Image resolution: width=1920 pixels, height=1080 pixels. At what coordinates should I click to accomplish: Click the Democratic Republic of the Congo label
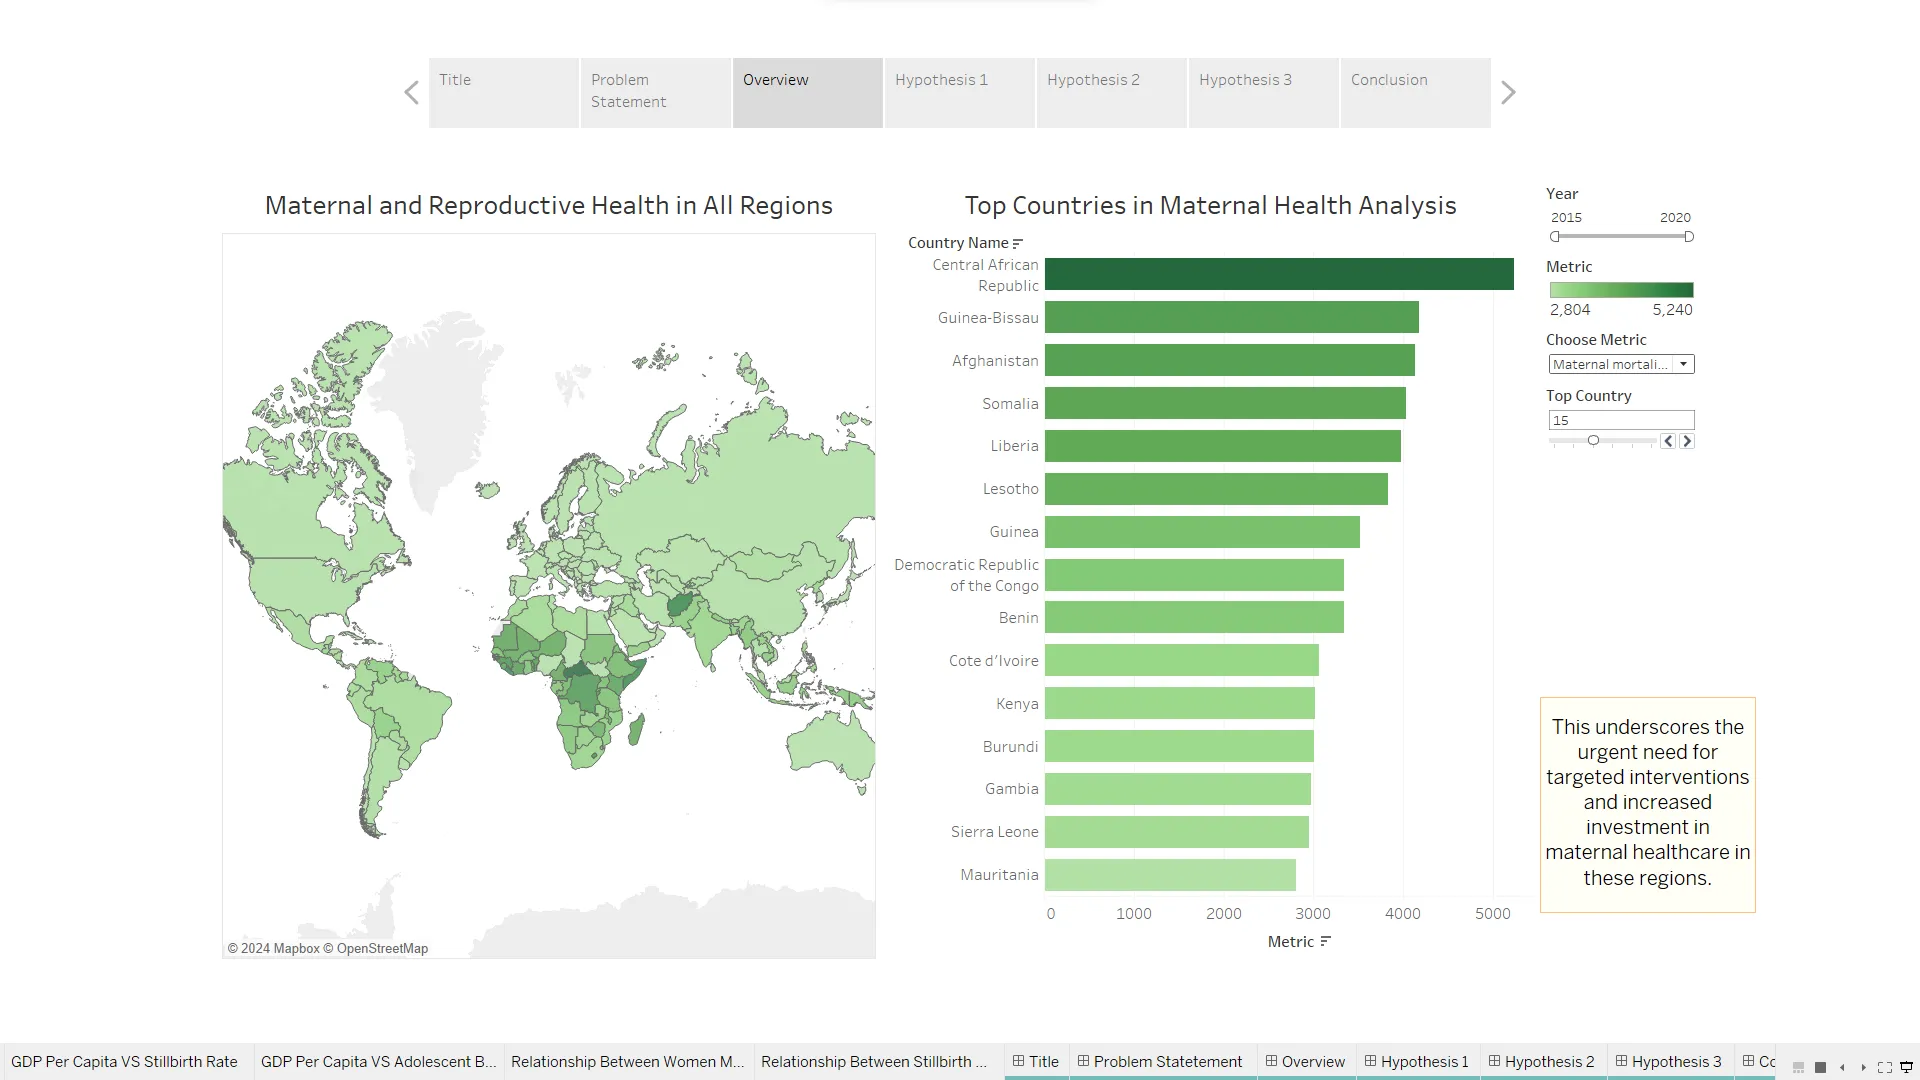point(966,575)
